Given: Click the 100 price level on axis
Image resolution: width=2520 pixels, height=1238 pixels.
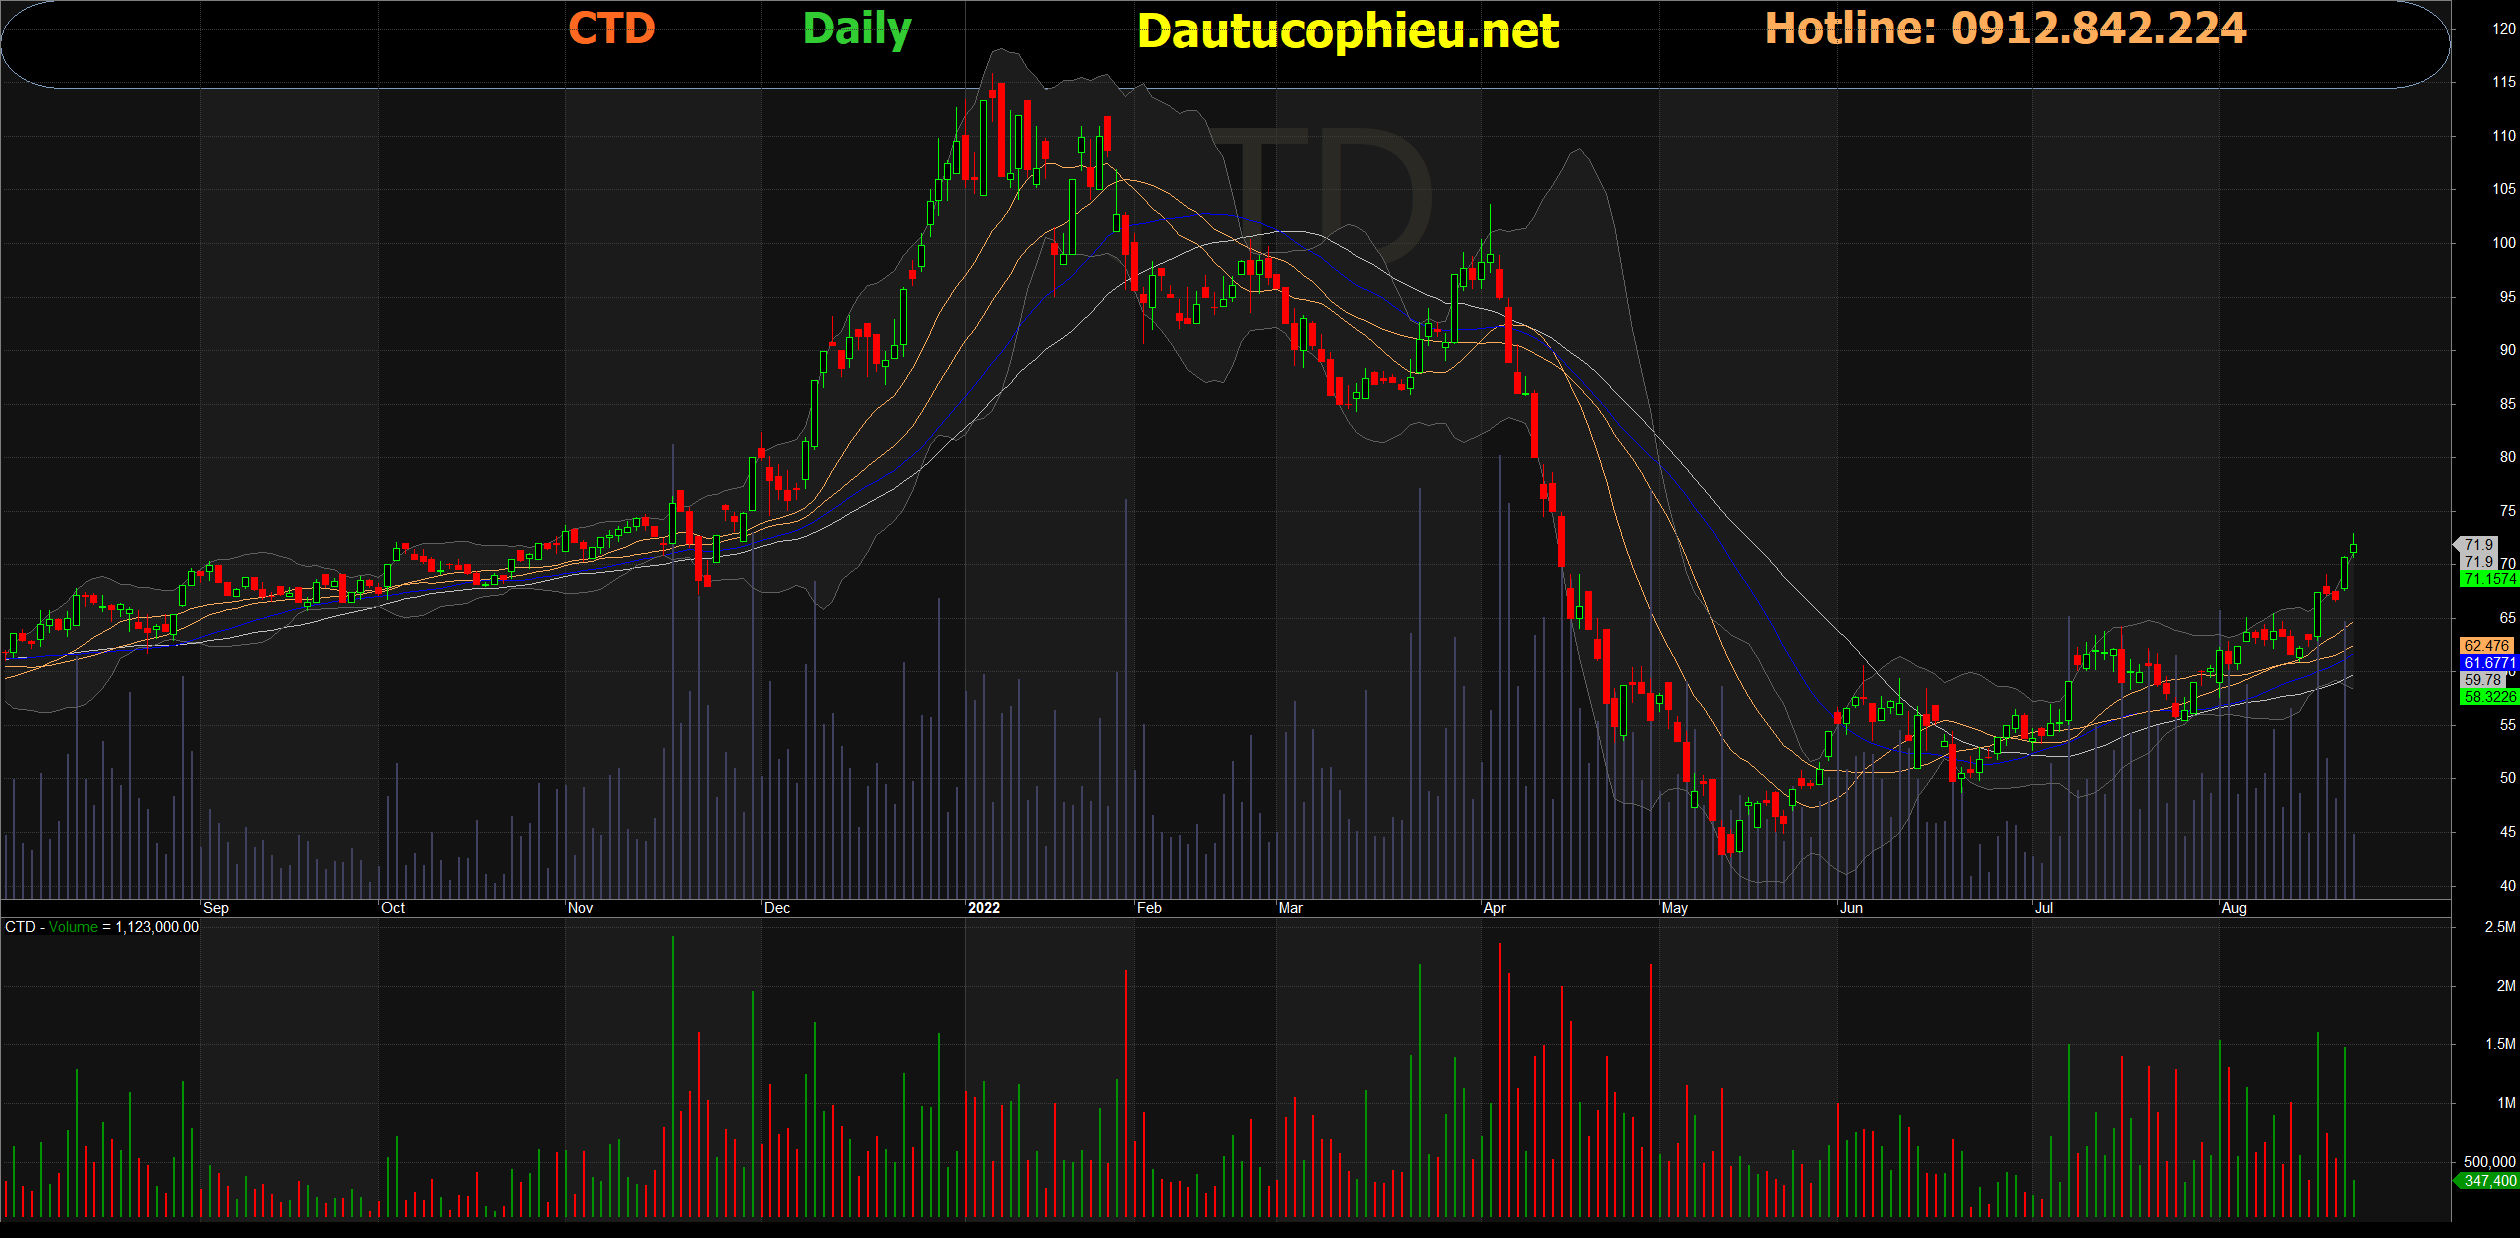Looking at the screenshot, I should tap(2503, 243).
